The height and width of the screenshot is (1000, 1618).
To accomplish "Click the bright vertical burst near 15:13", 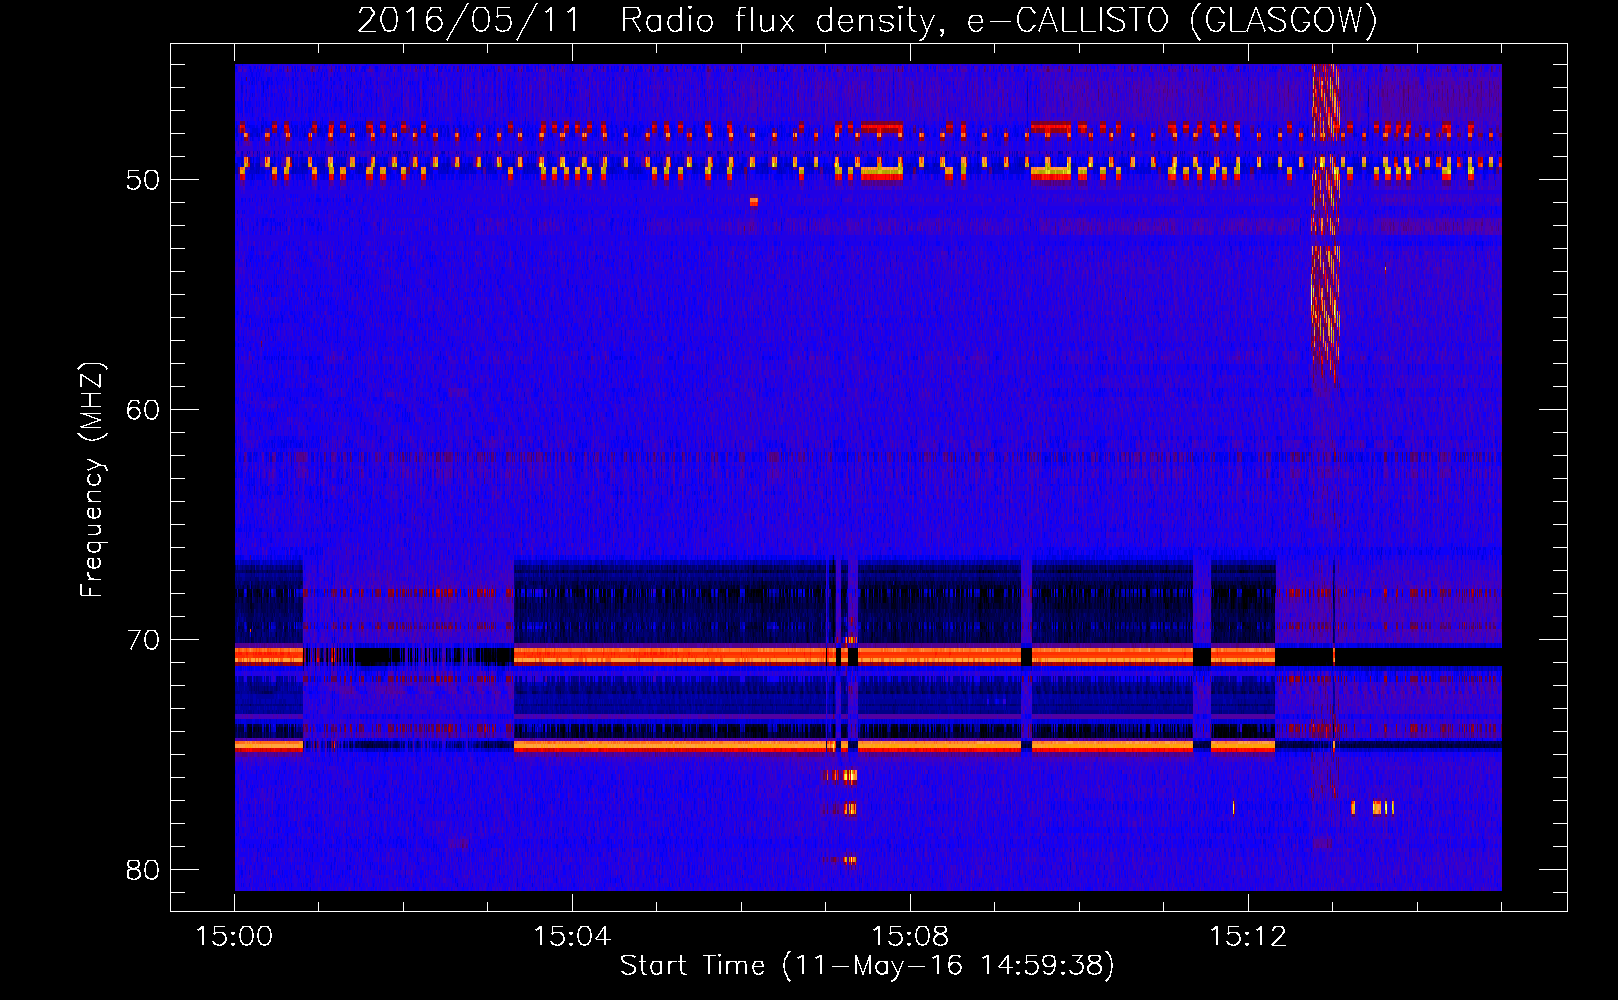I will [1325, 222].
